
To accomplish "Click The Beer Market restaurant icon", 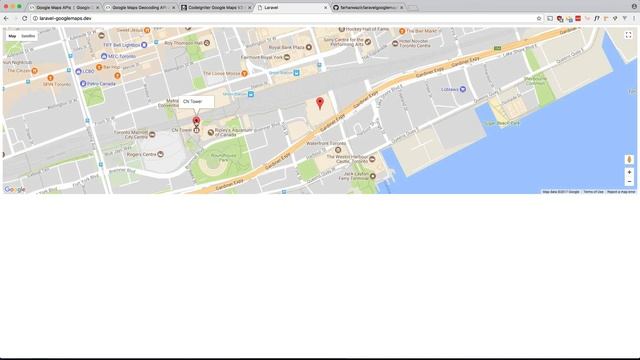I will pyautogui.click(x=402, y=31).
